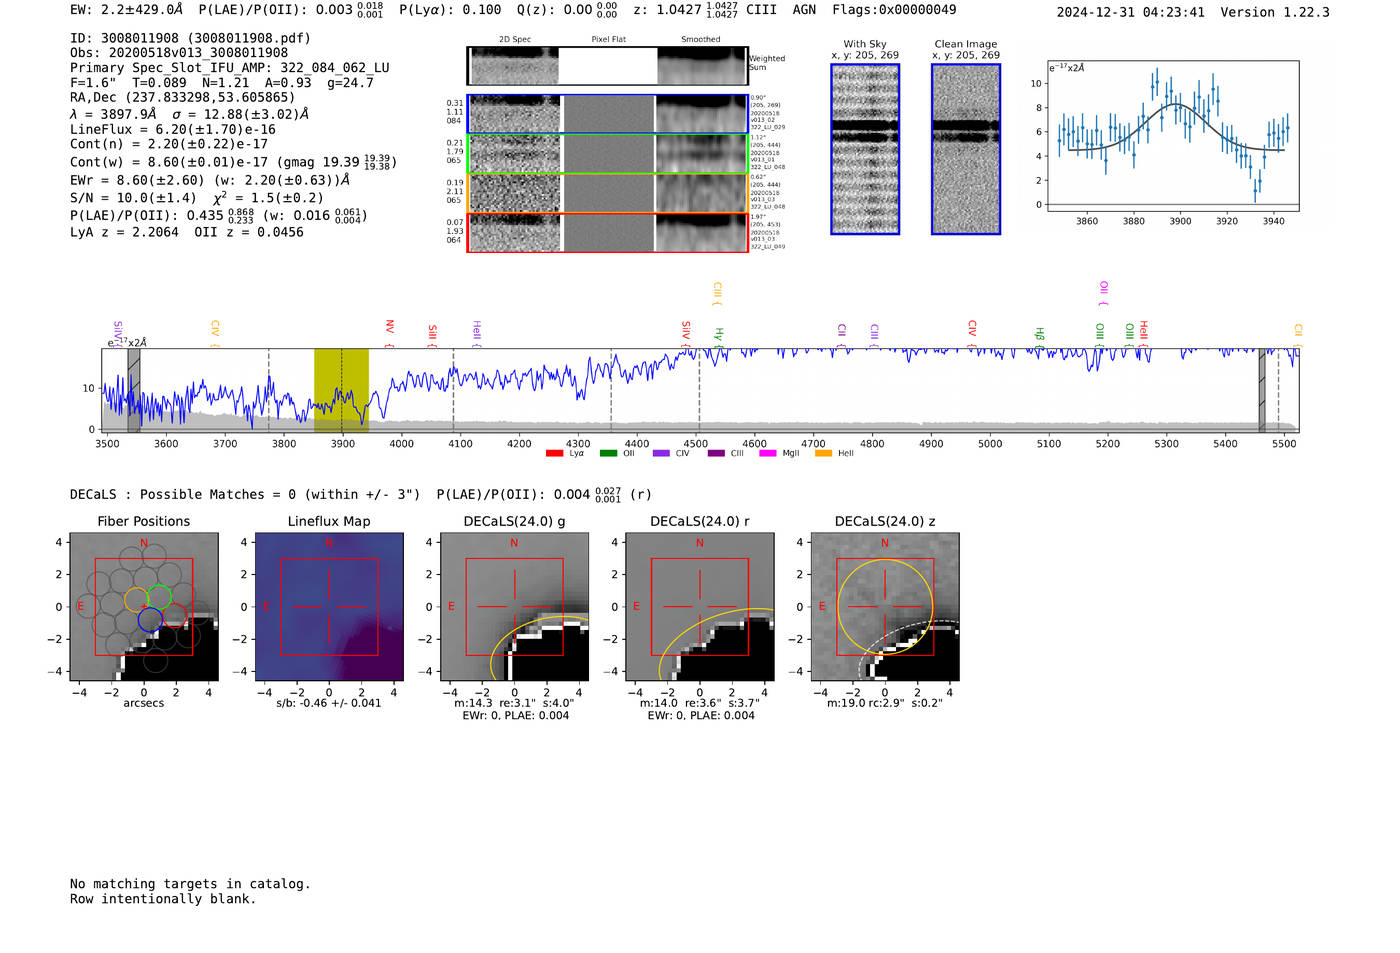This screenshot has width=1400, height=953.
Task: Click the 'ID: 3008011908' line
Action: (190, 38)
